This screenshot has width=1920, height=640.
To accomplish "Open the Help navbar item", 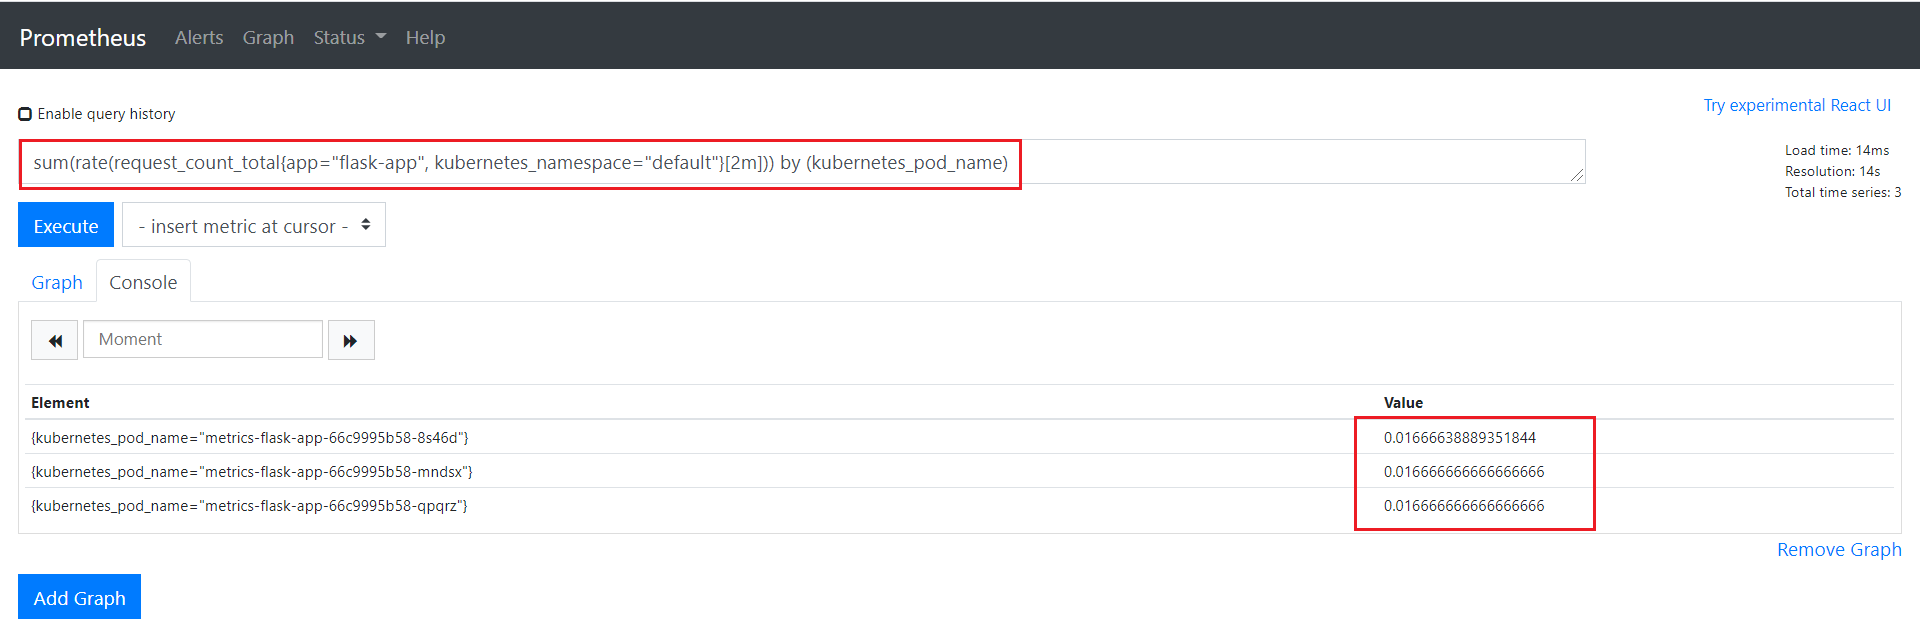I will point(425,37).
